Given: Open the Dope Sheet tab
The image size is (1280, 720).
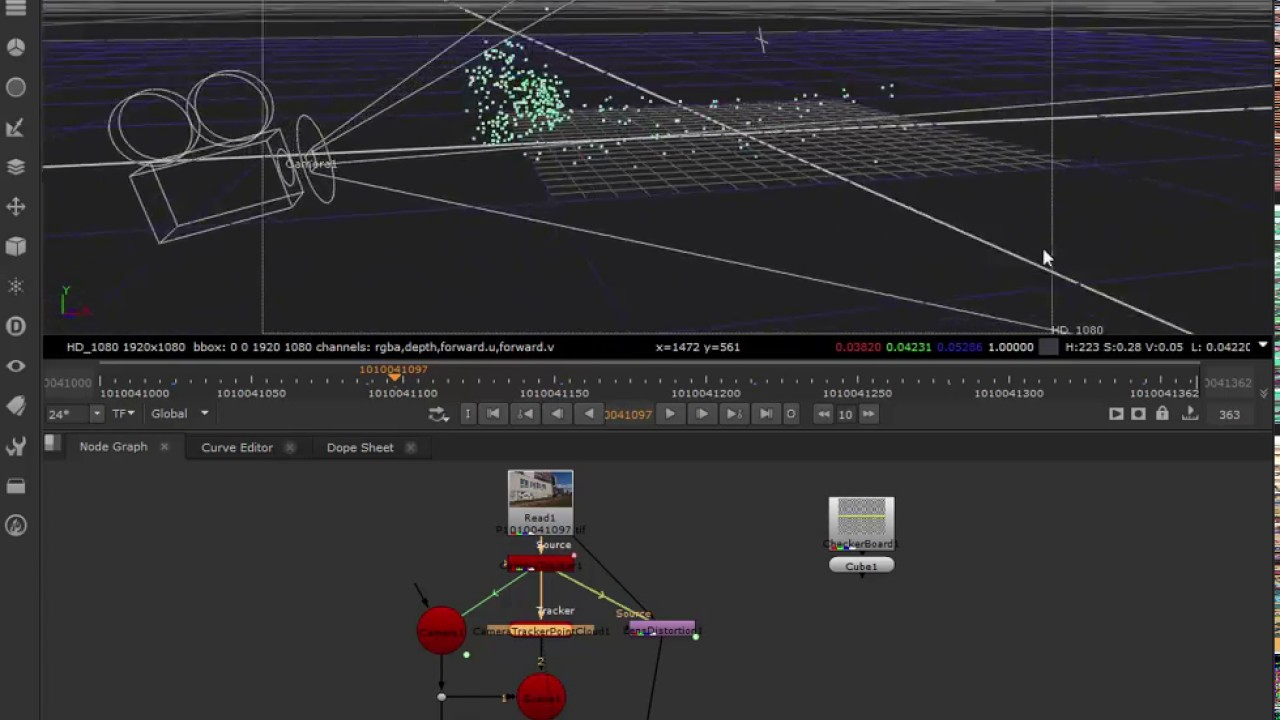Looking at the screenshot, I should (x=360, y=447).
